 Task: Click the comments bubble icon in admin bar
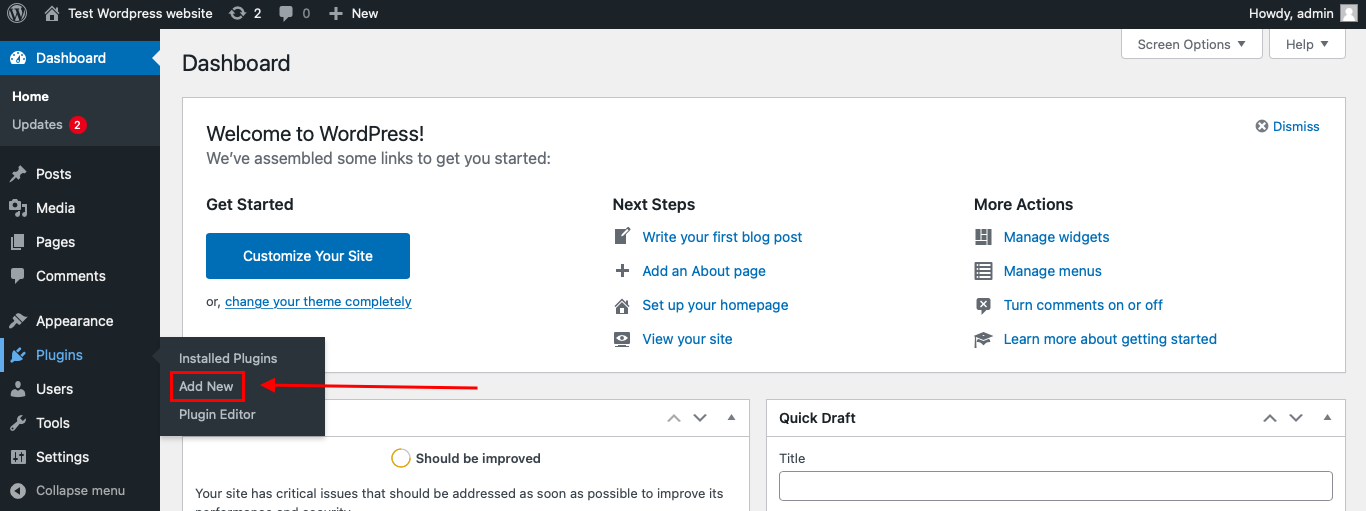[x=287, y=14]
